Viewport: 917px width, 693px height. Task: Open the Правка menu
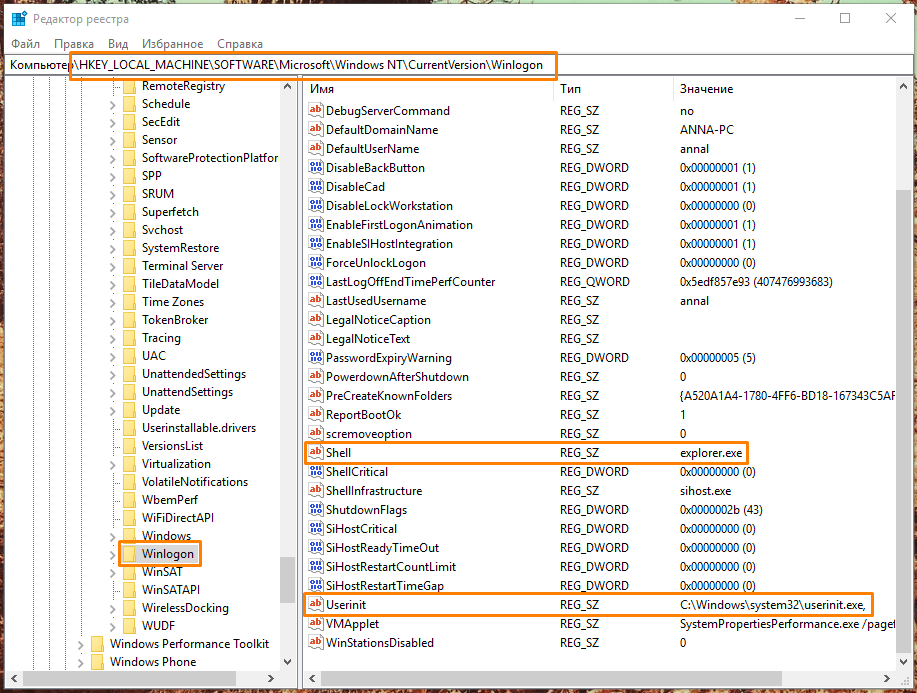74,44
